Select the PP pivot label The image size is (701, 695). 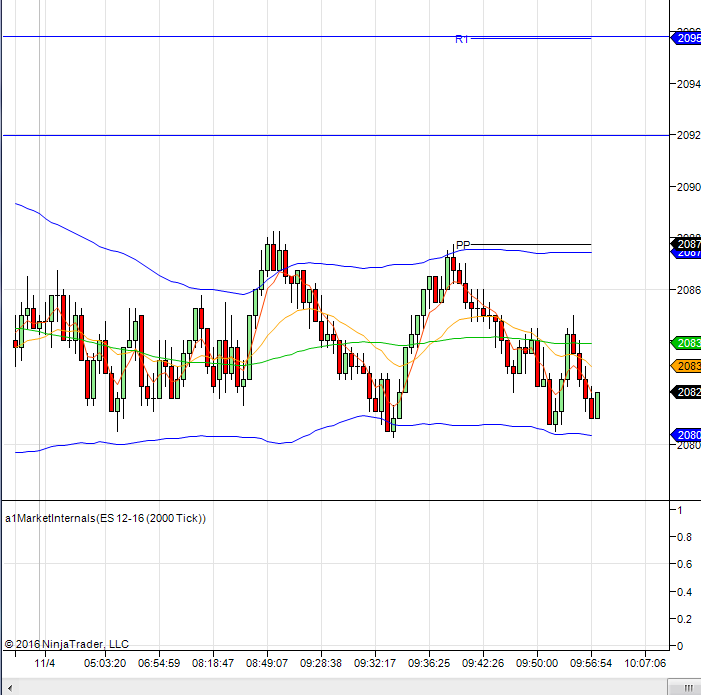463,245
